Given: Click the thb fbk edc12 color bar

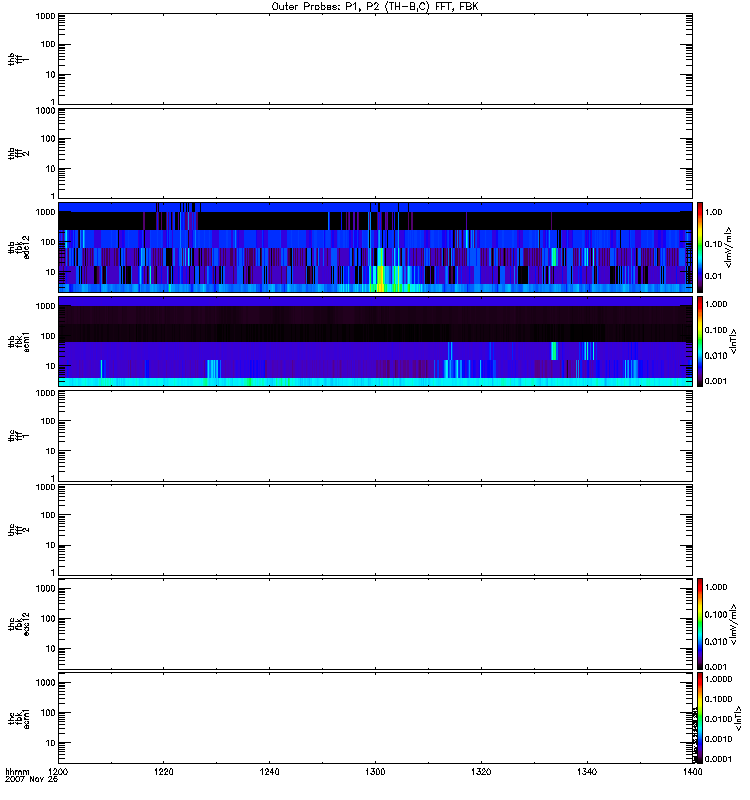Looking at the screenshot, I should [701, 247].
